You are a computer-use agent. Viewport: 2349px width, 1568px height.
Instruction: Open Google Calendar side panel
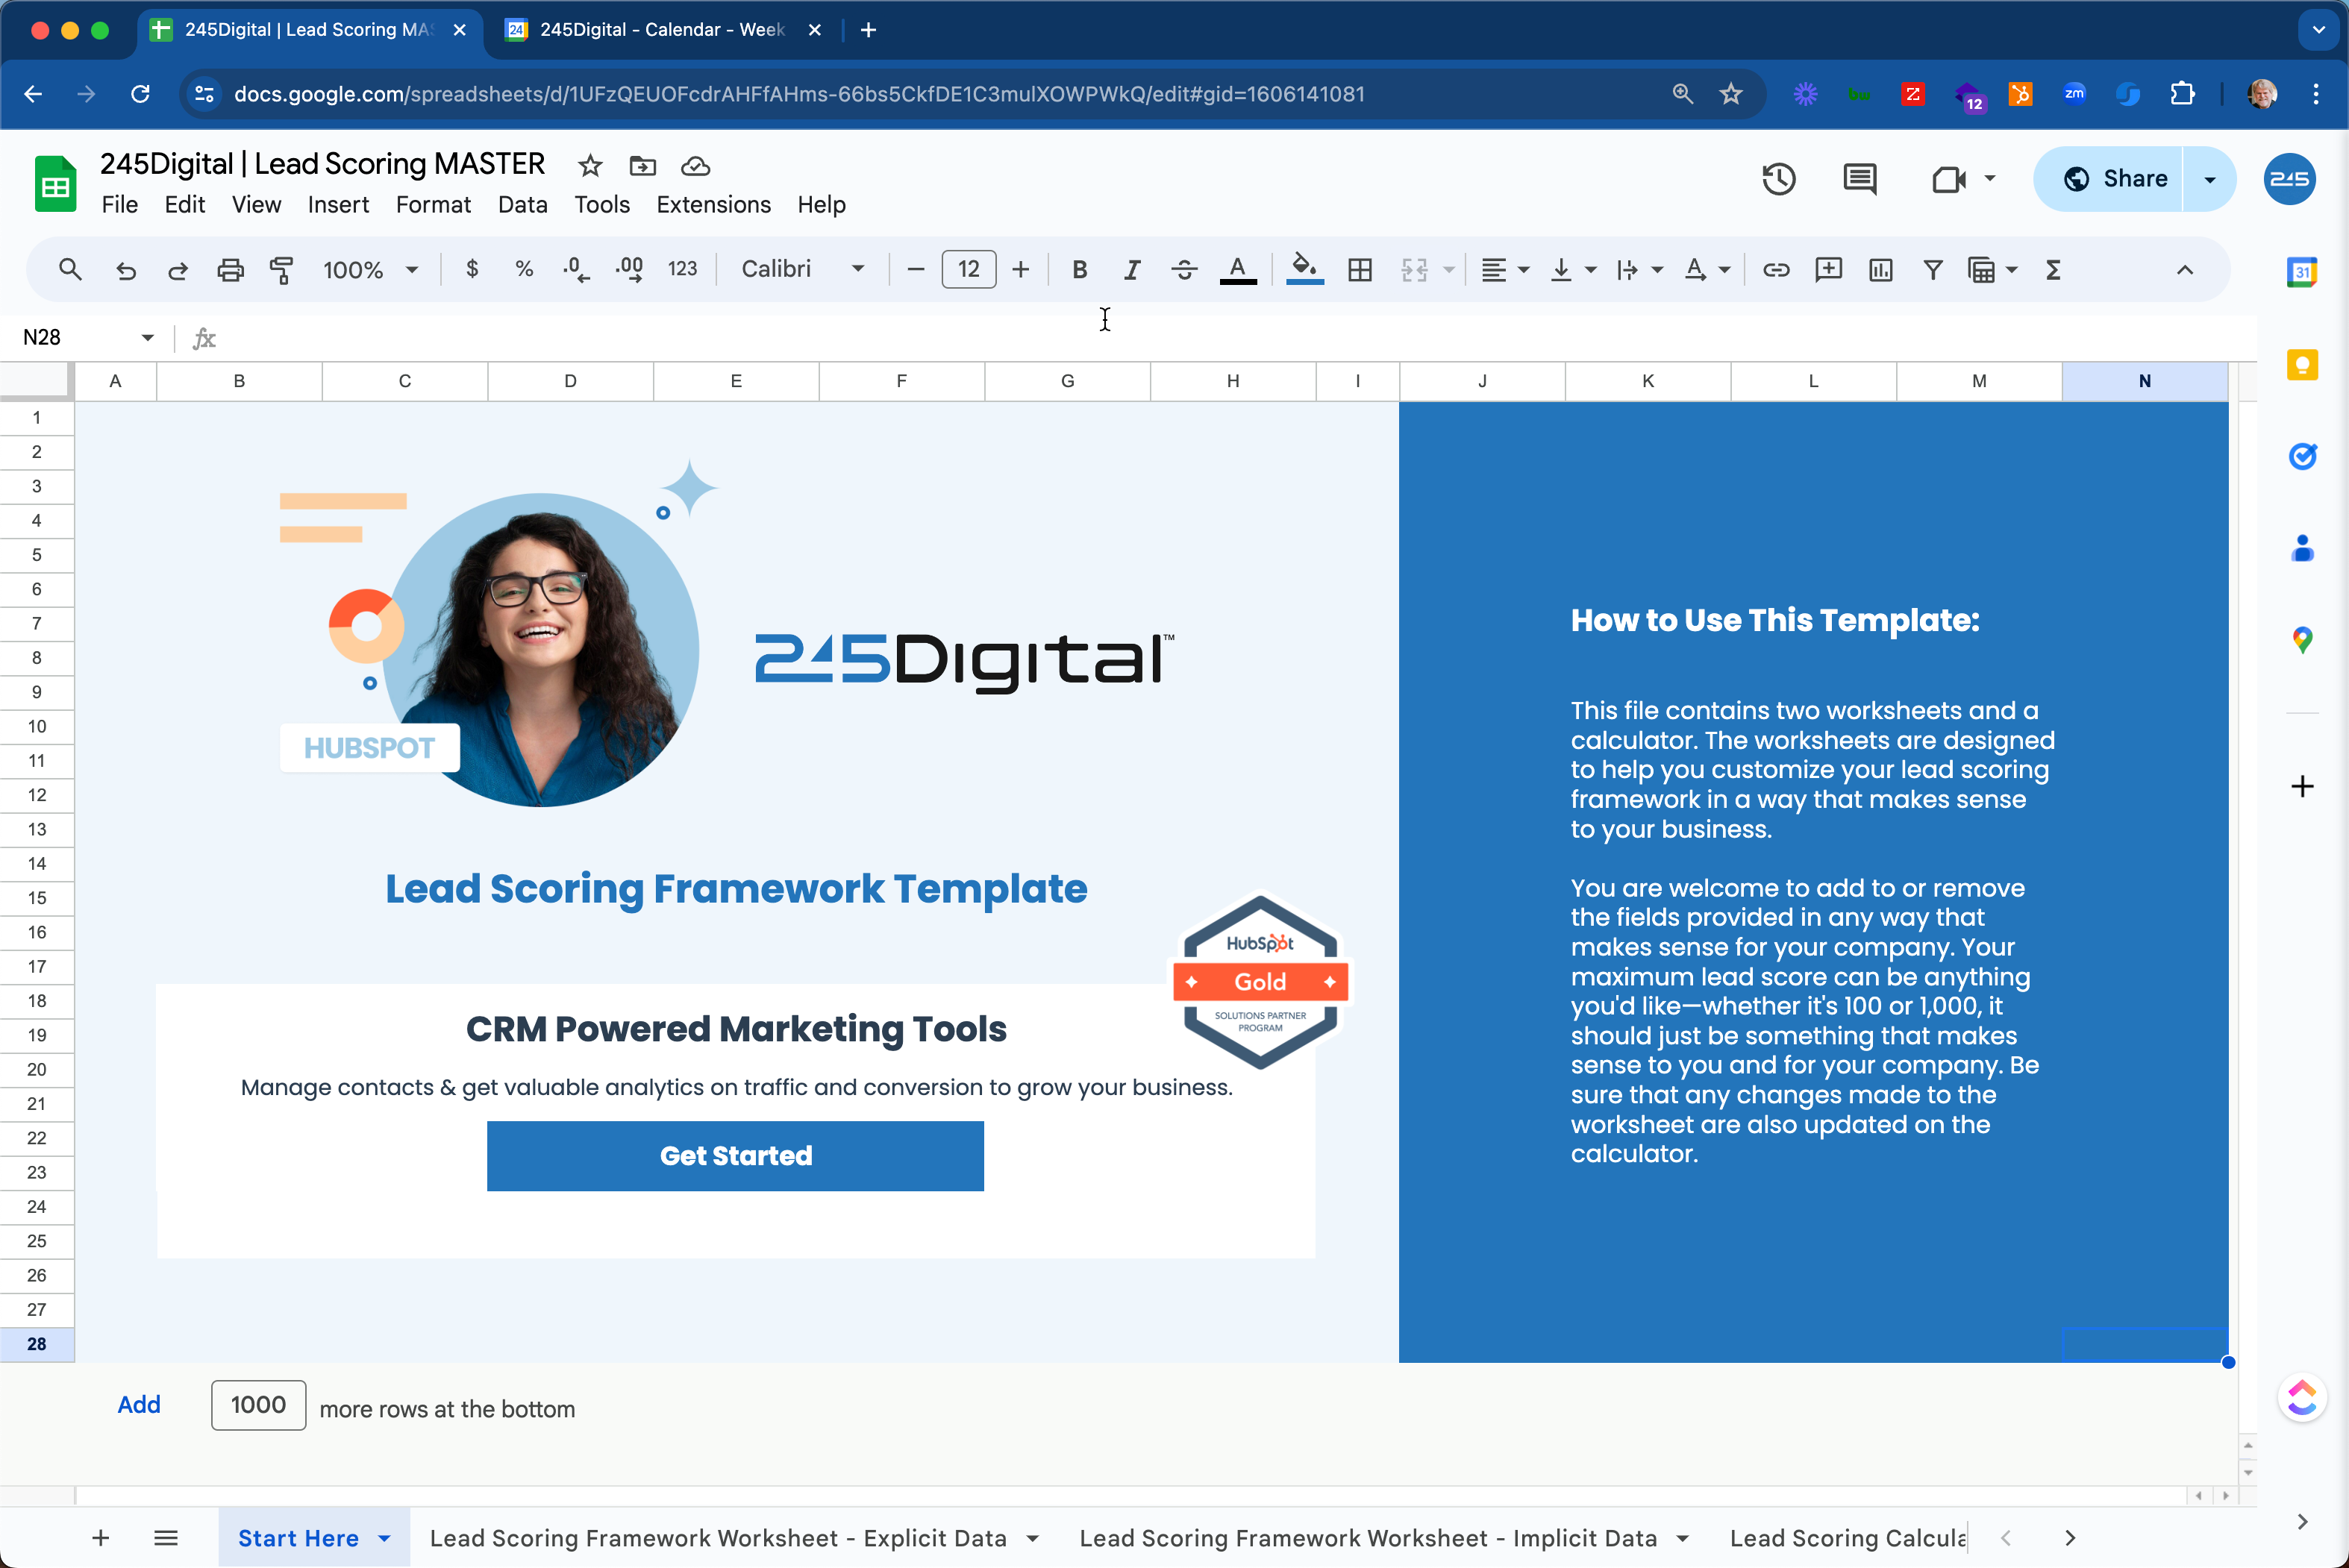click(2302, 272)
